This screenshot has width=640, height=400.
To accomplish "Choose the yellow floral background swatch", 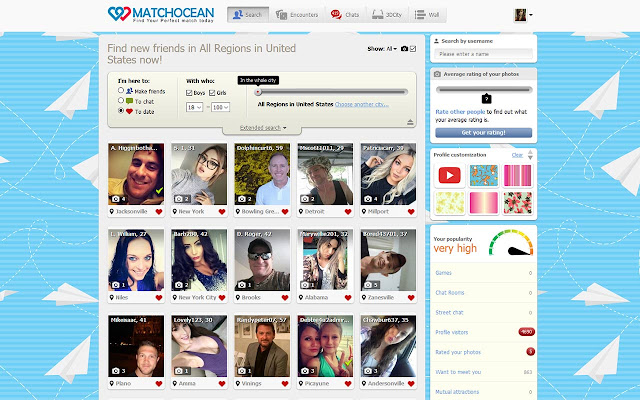I will click(x=449, y=203).
